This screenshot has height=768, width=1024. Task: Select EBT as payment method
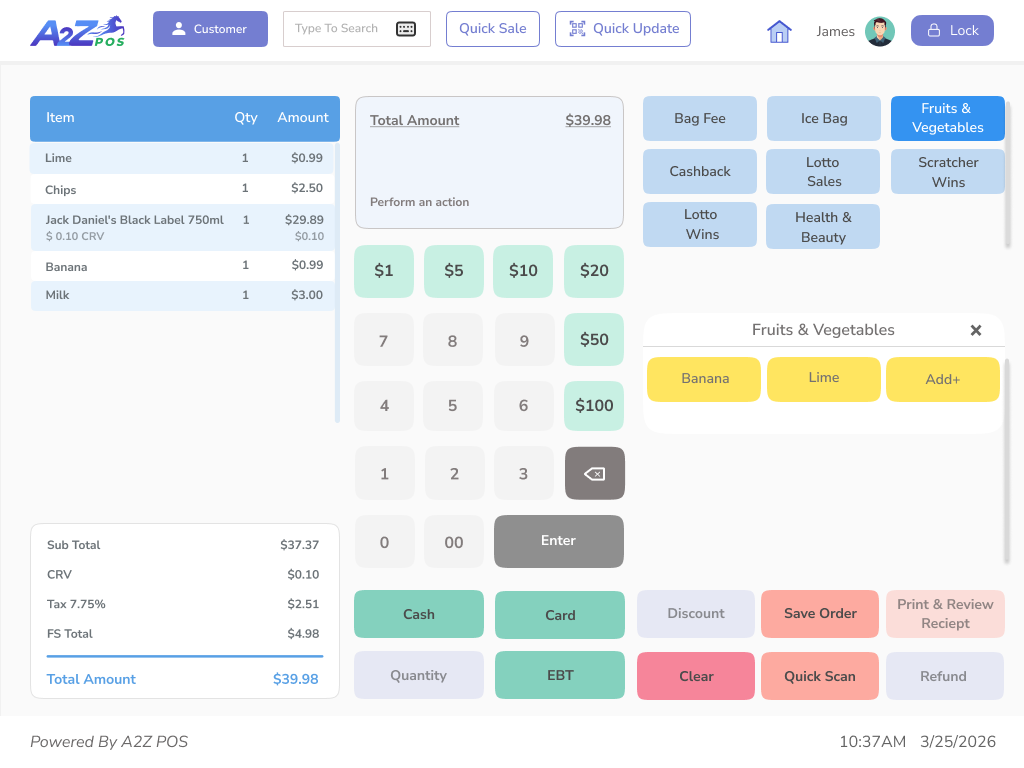pos(559,676)
